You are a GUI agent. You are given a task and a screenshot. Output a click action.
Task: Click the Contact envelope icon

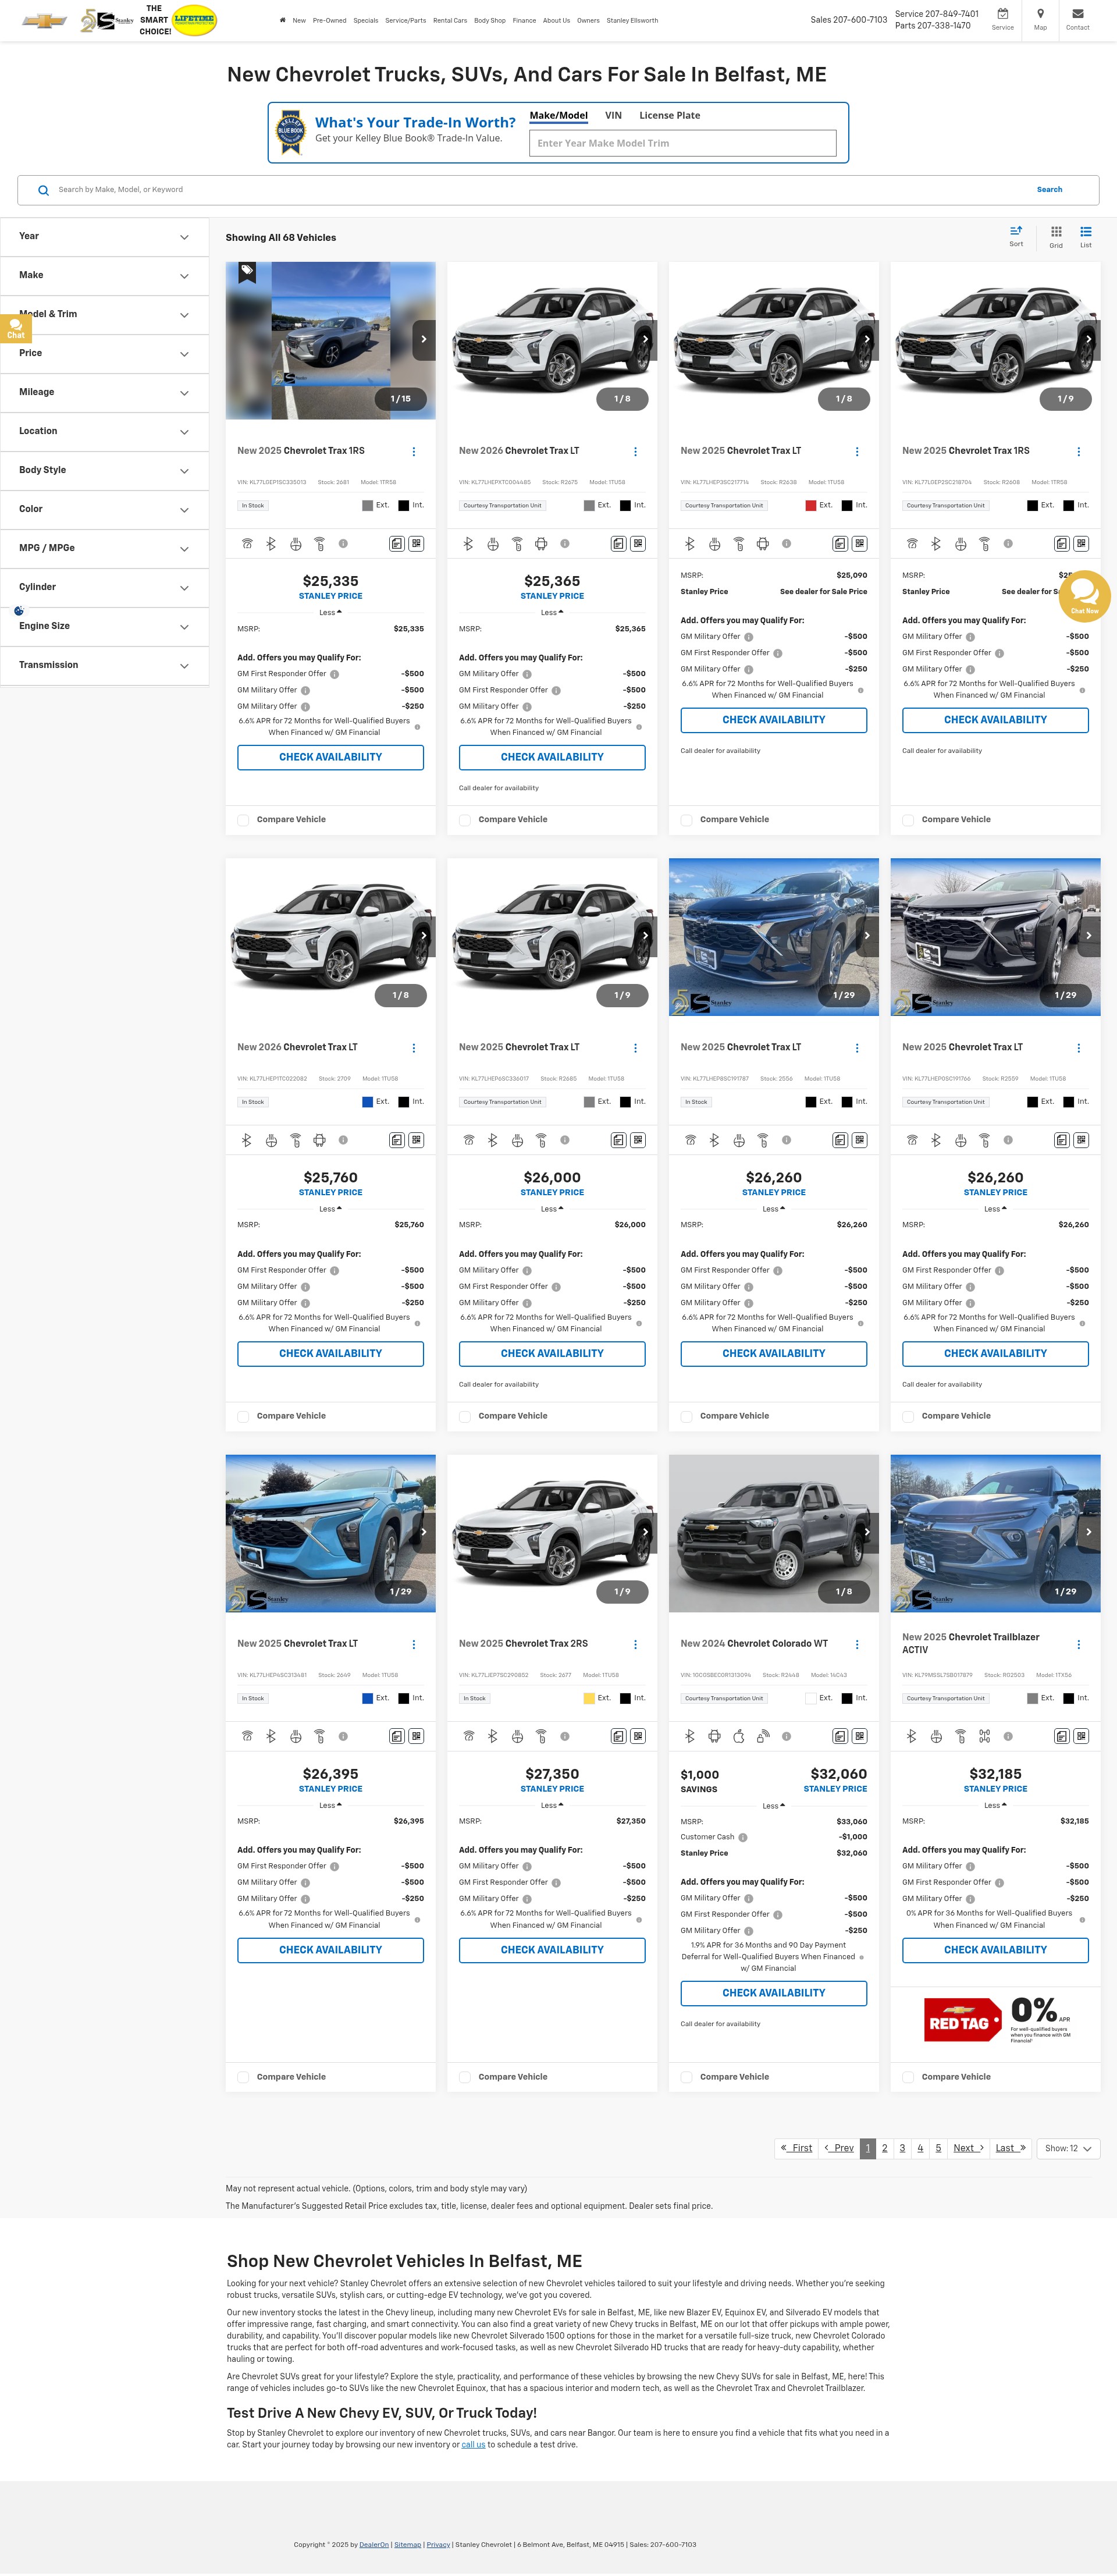click(x=1077, y=14)
